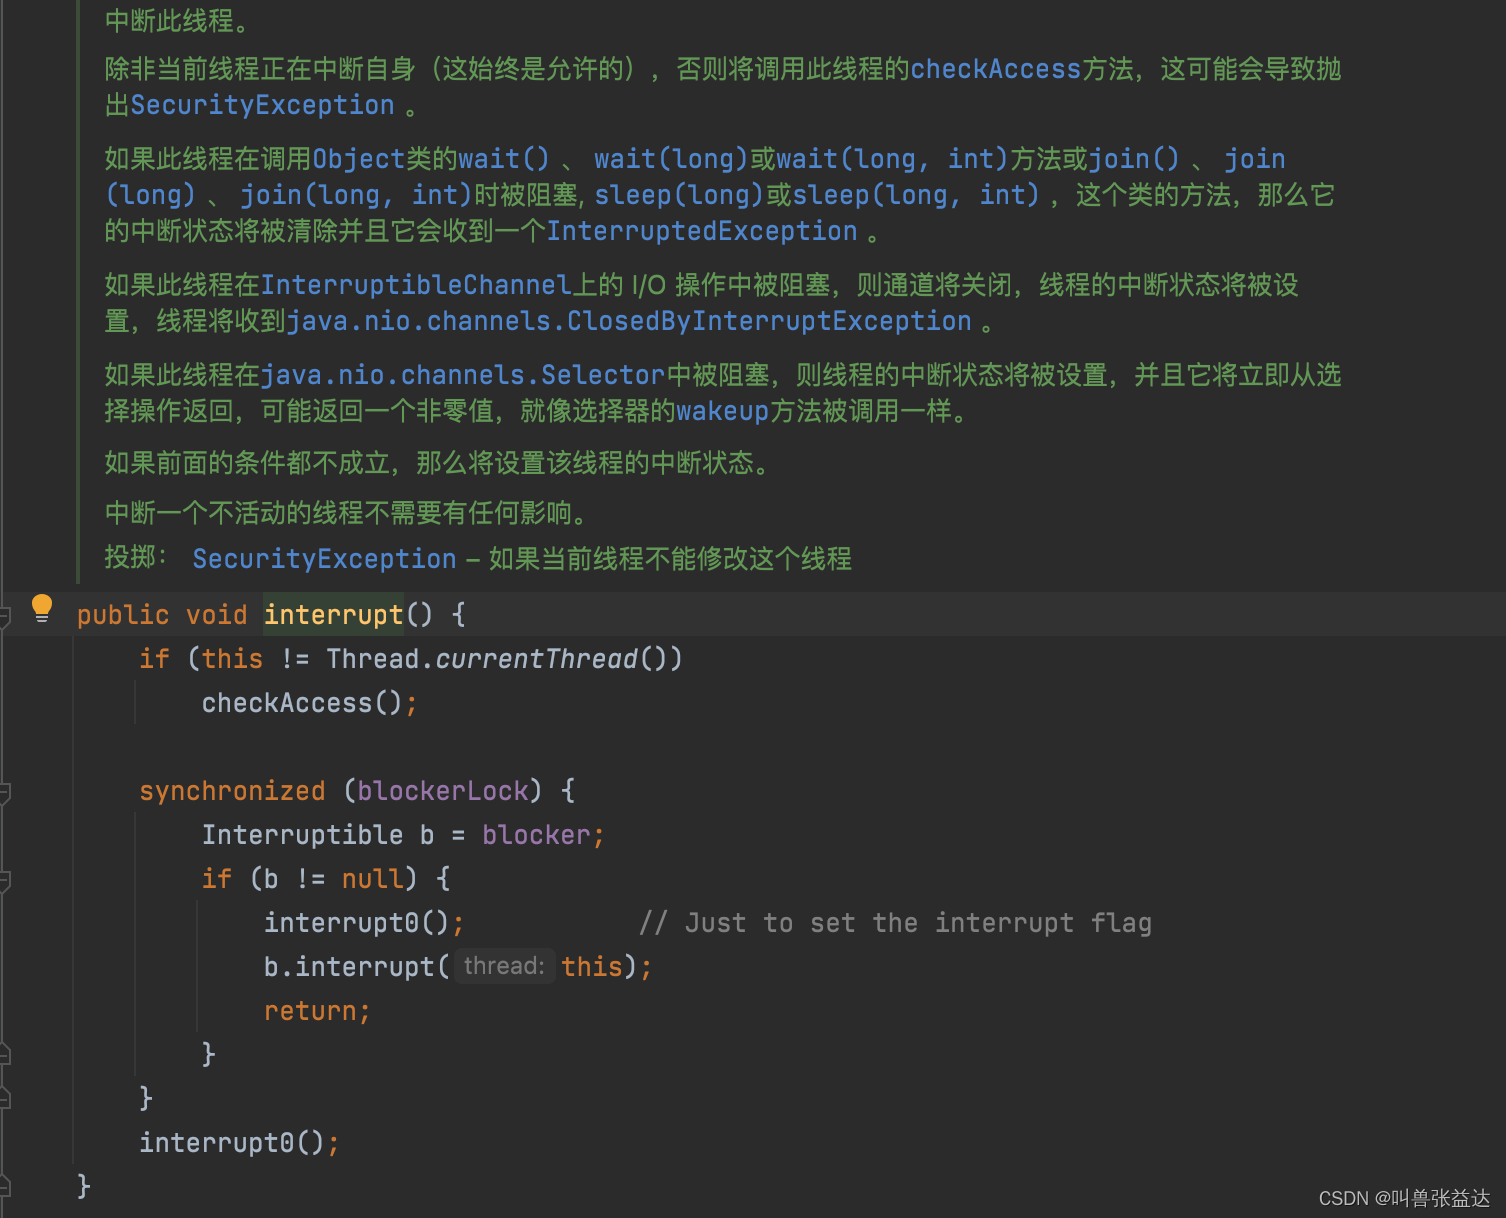Follow the sleep(long, int) doc link
This screenshot has width=1506, height=1218.
917,195
